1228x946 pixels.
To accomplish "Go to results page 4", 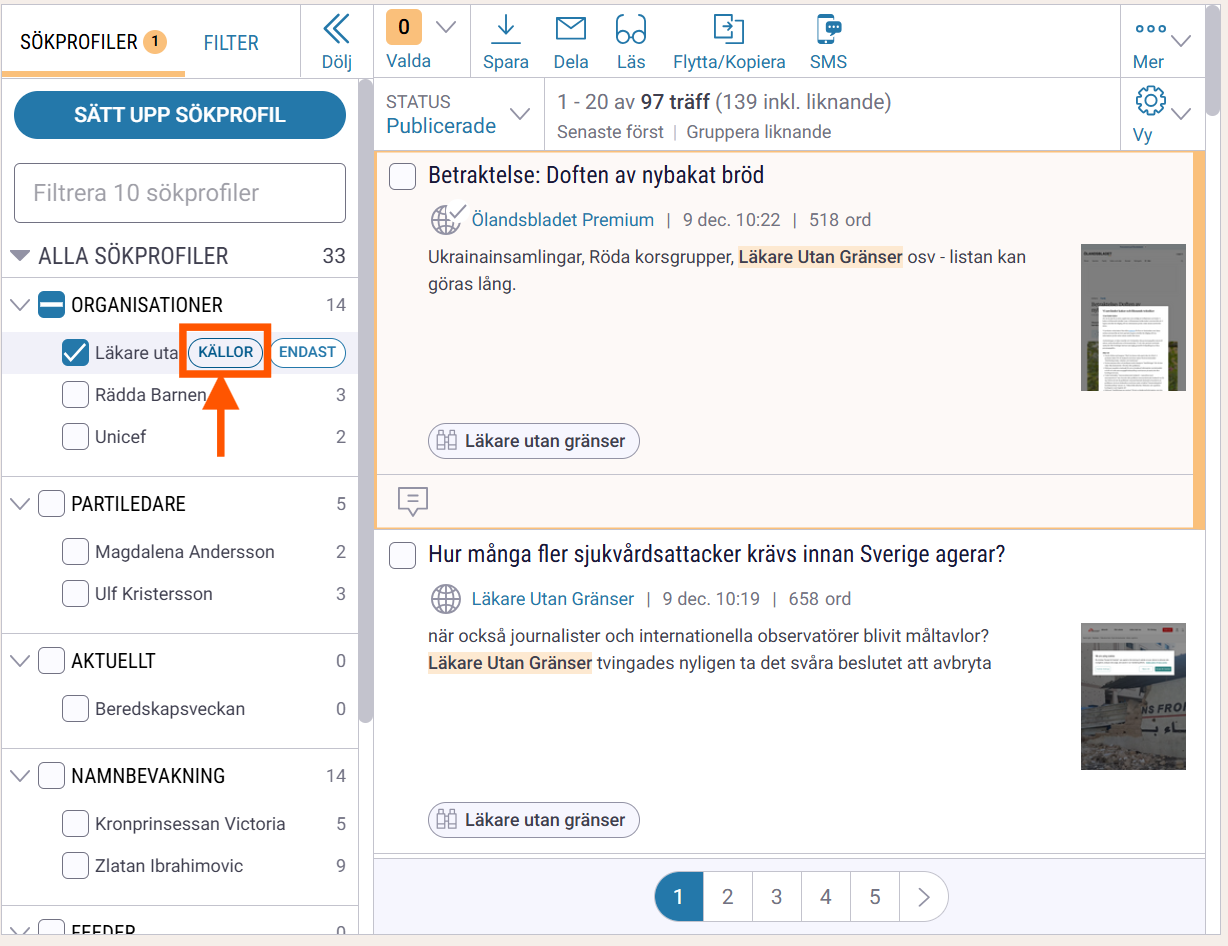I will [x=826, y=897].
